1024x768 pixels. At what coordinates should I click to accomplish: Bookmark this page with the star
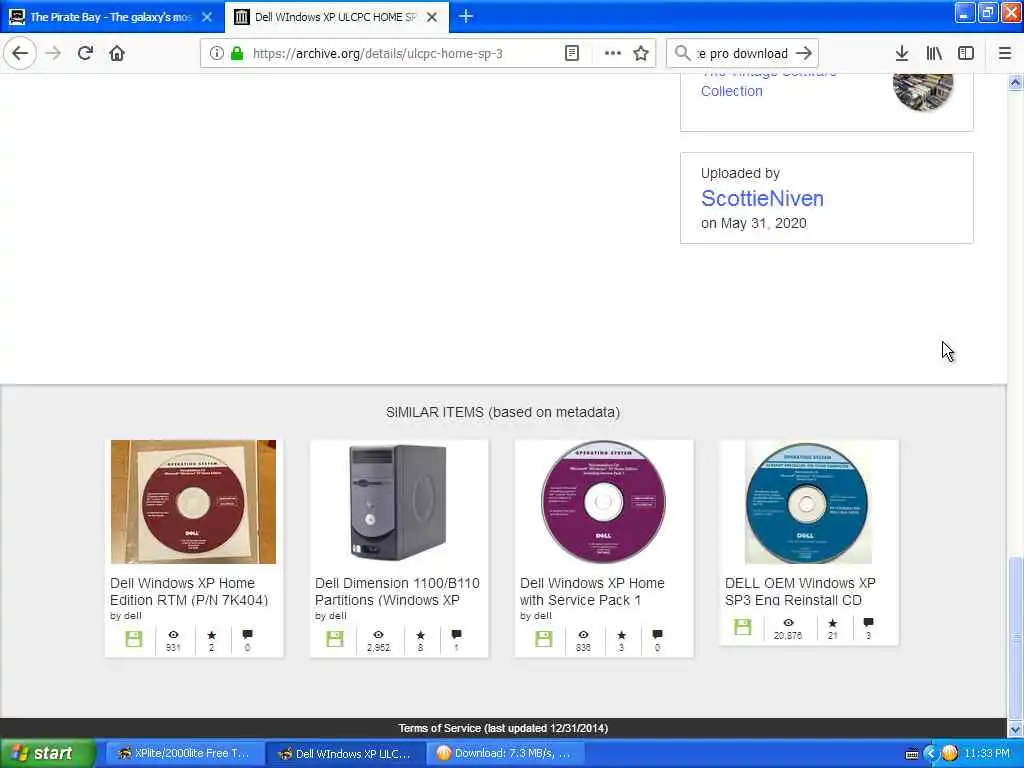[x=641, y=54]
